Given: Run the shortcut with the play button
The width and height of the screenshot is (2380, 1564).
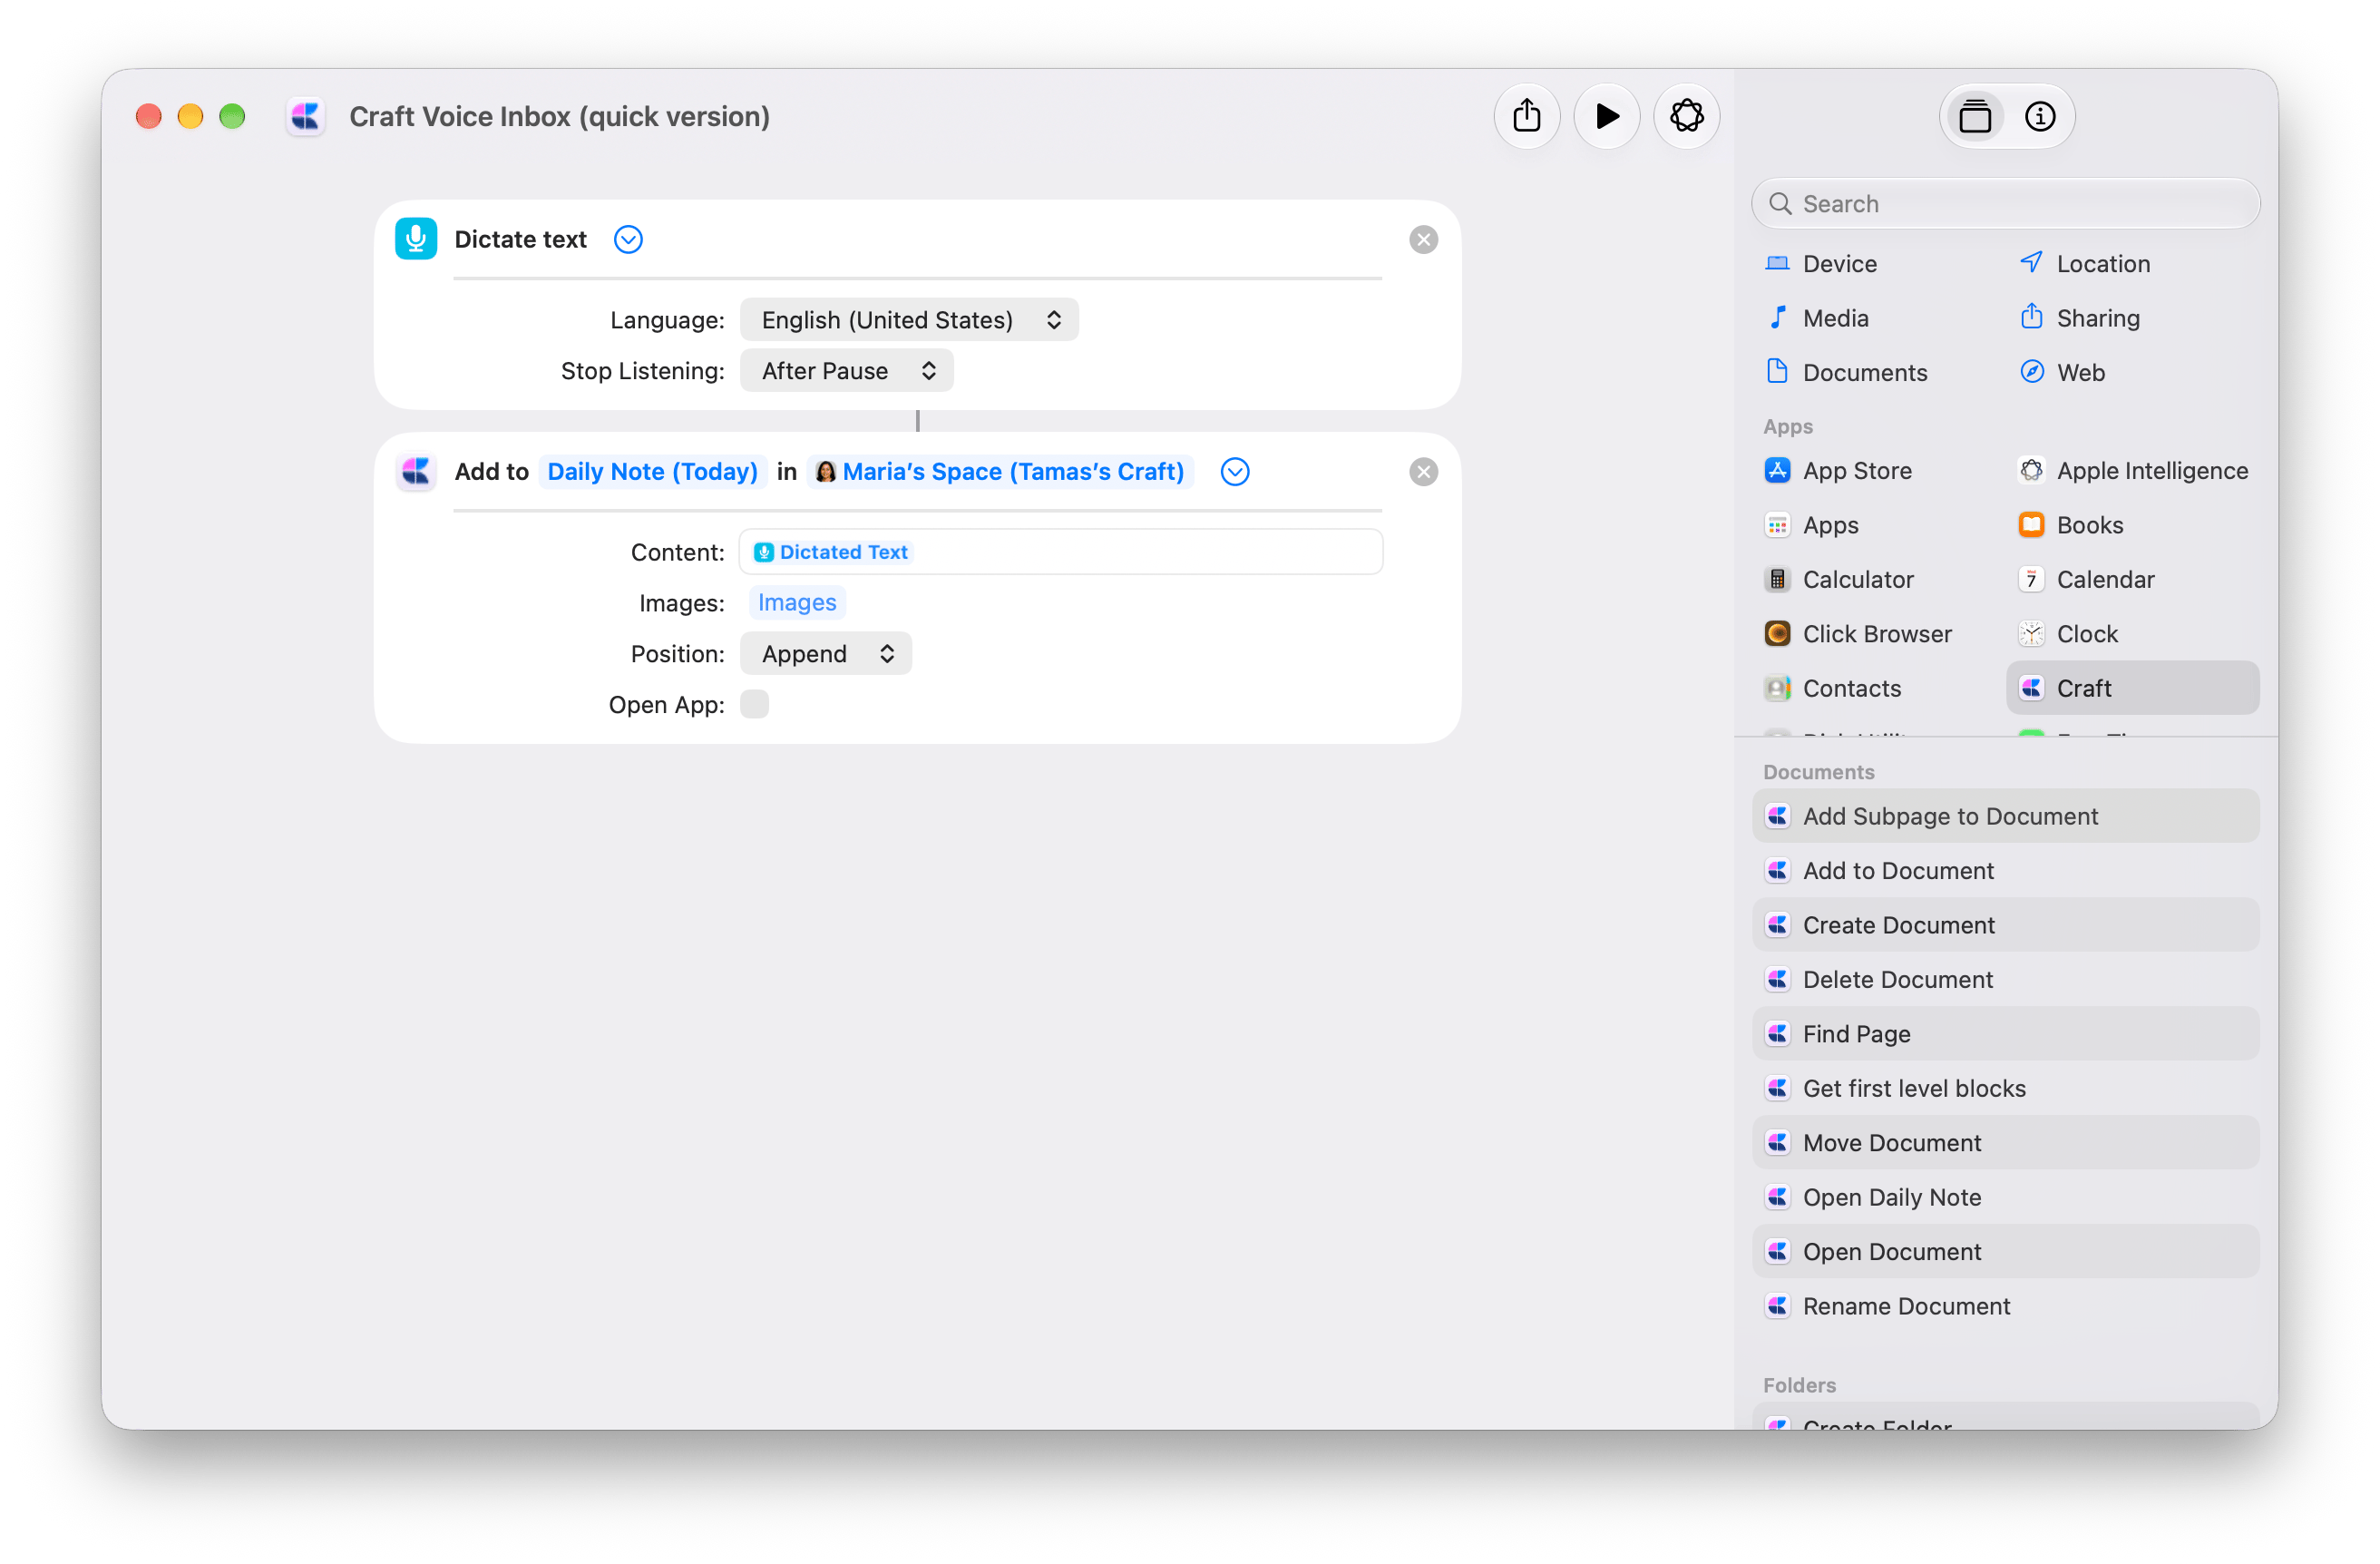Looking at the screenshot, I should click(1606, 117).
